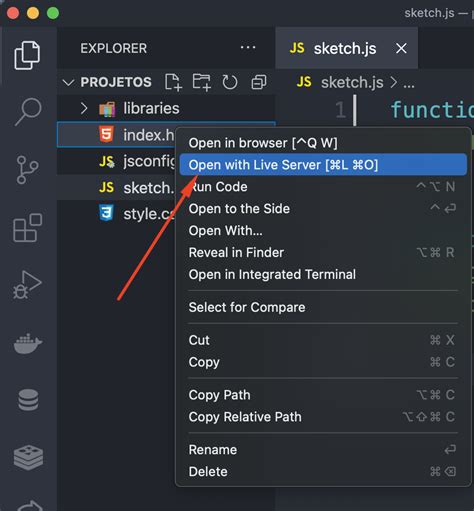
Task: Open the Search view icon
Action: [x=28, y=112]
